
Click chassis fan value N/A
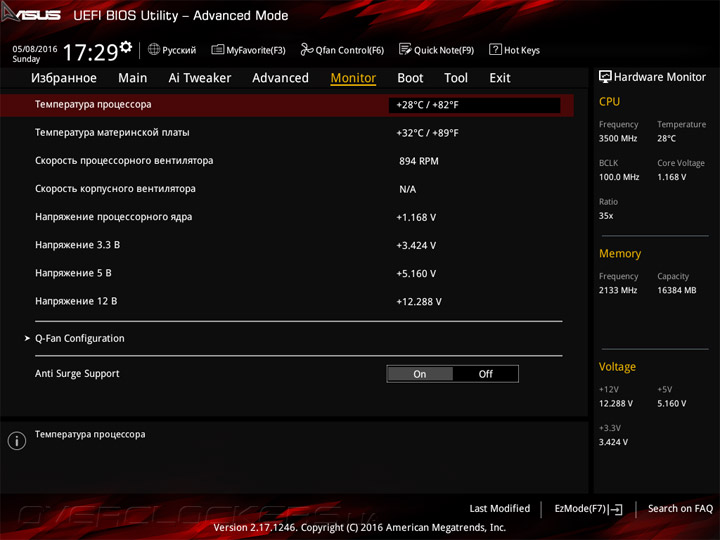click(x=408, y=189)
